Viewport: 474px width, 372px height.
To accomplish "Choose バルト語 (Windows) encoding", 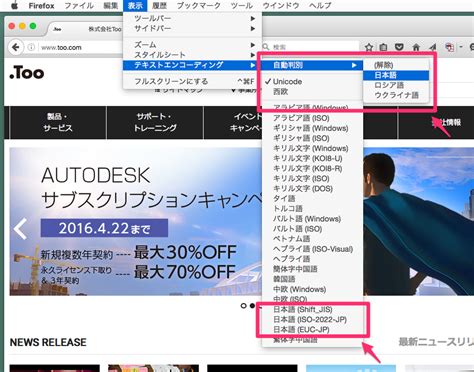I will [x=312, y=219].
